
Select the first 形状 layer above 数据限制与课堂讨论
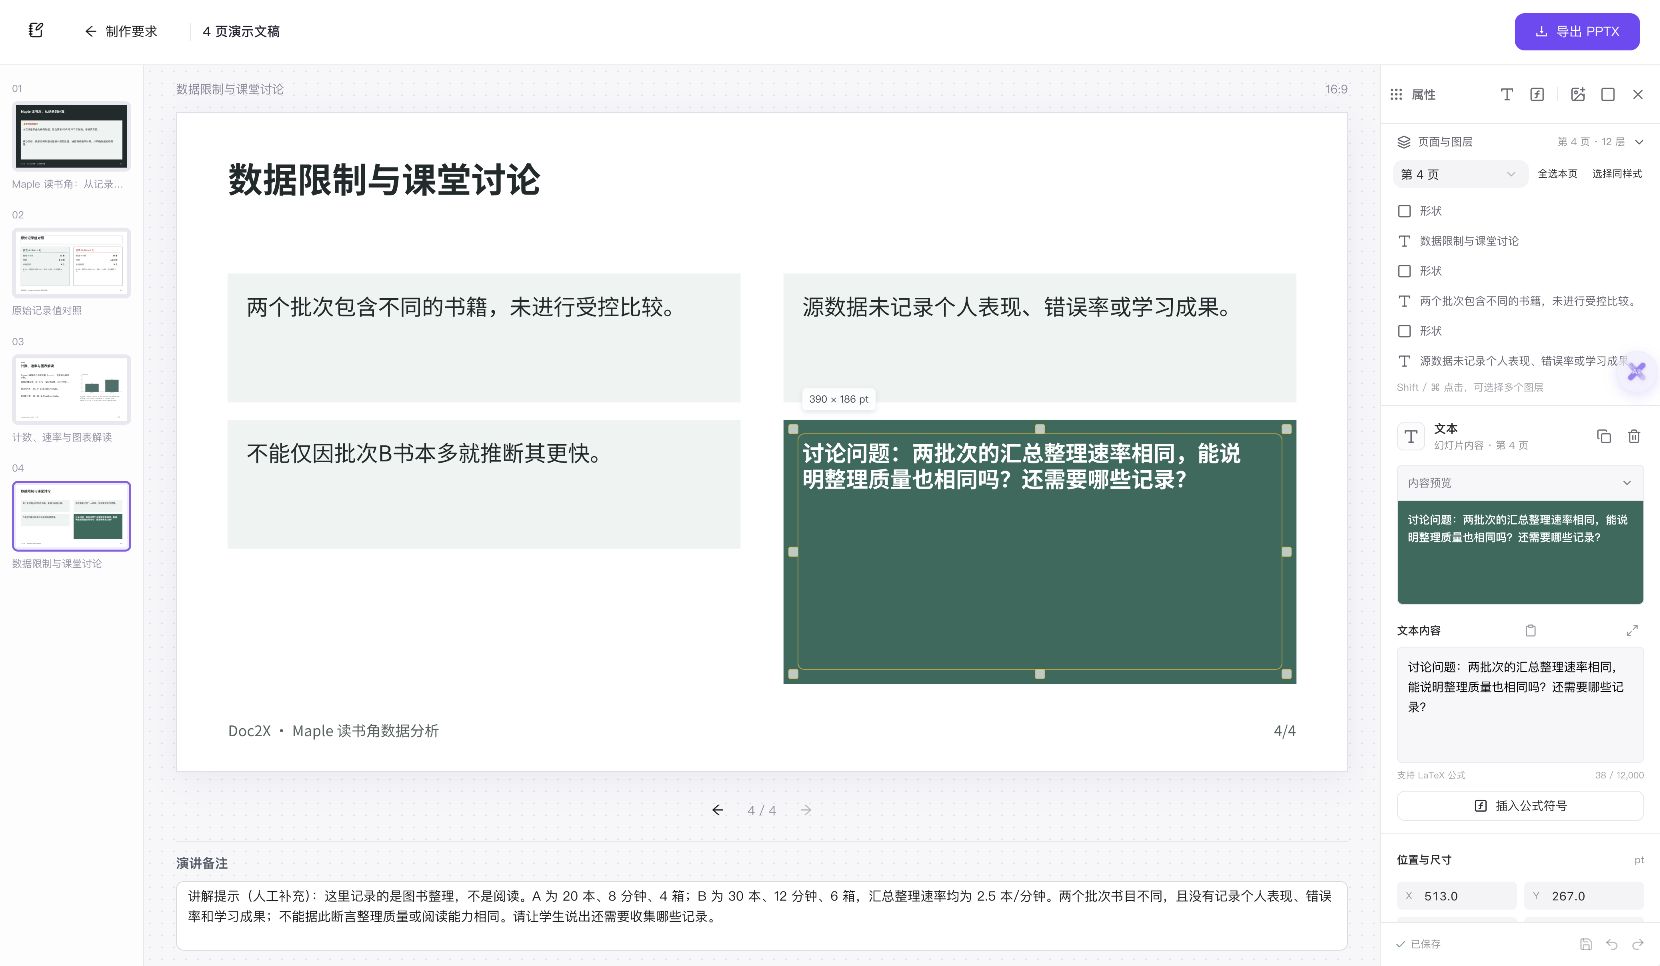[x=1520, y=211]
